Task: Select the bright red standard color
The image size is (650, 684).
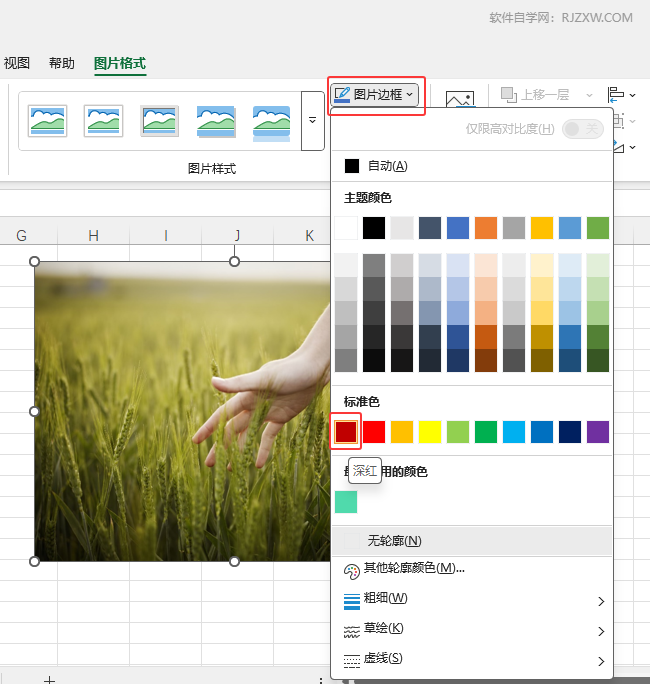Action: pos(374,432)
